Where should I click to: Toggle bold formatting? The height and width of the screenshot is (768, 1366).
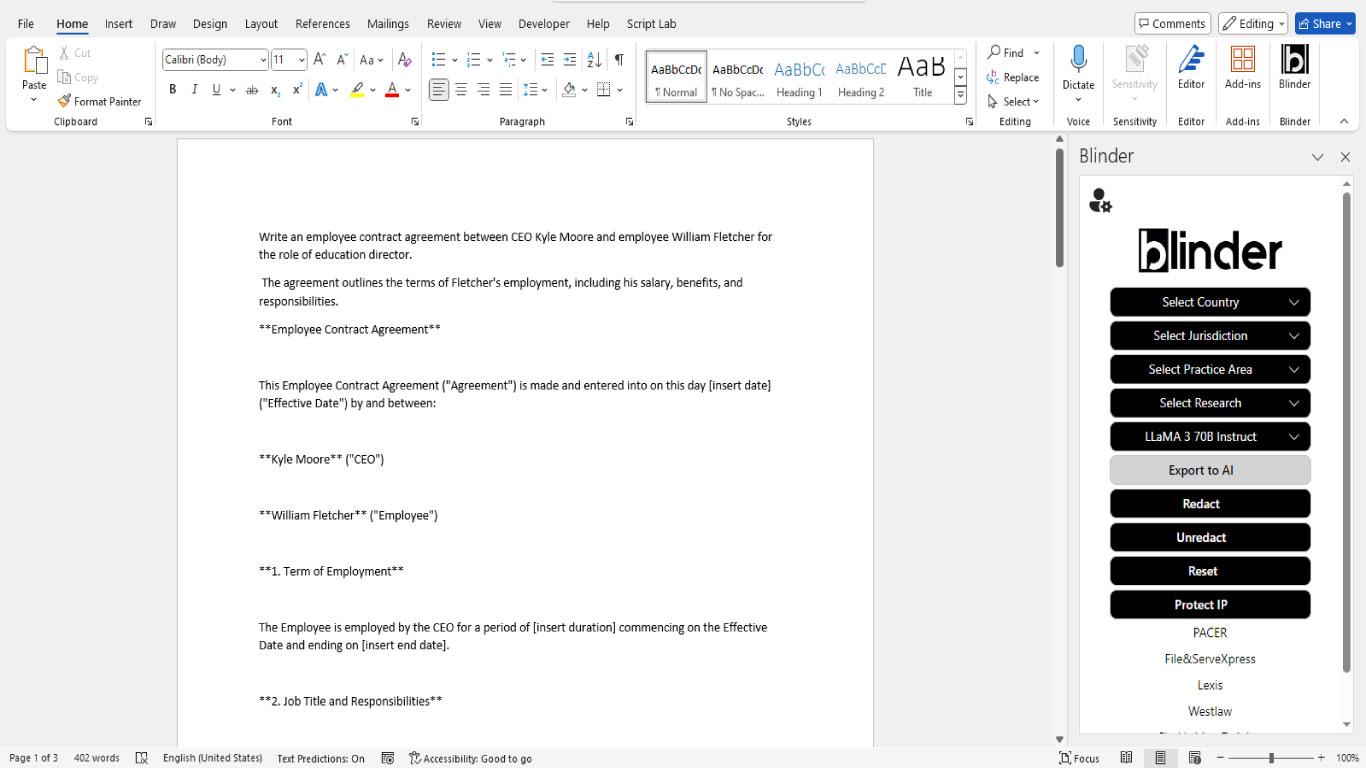coord(172,89)
